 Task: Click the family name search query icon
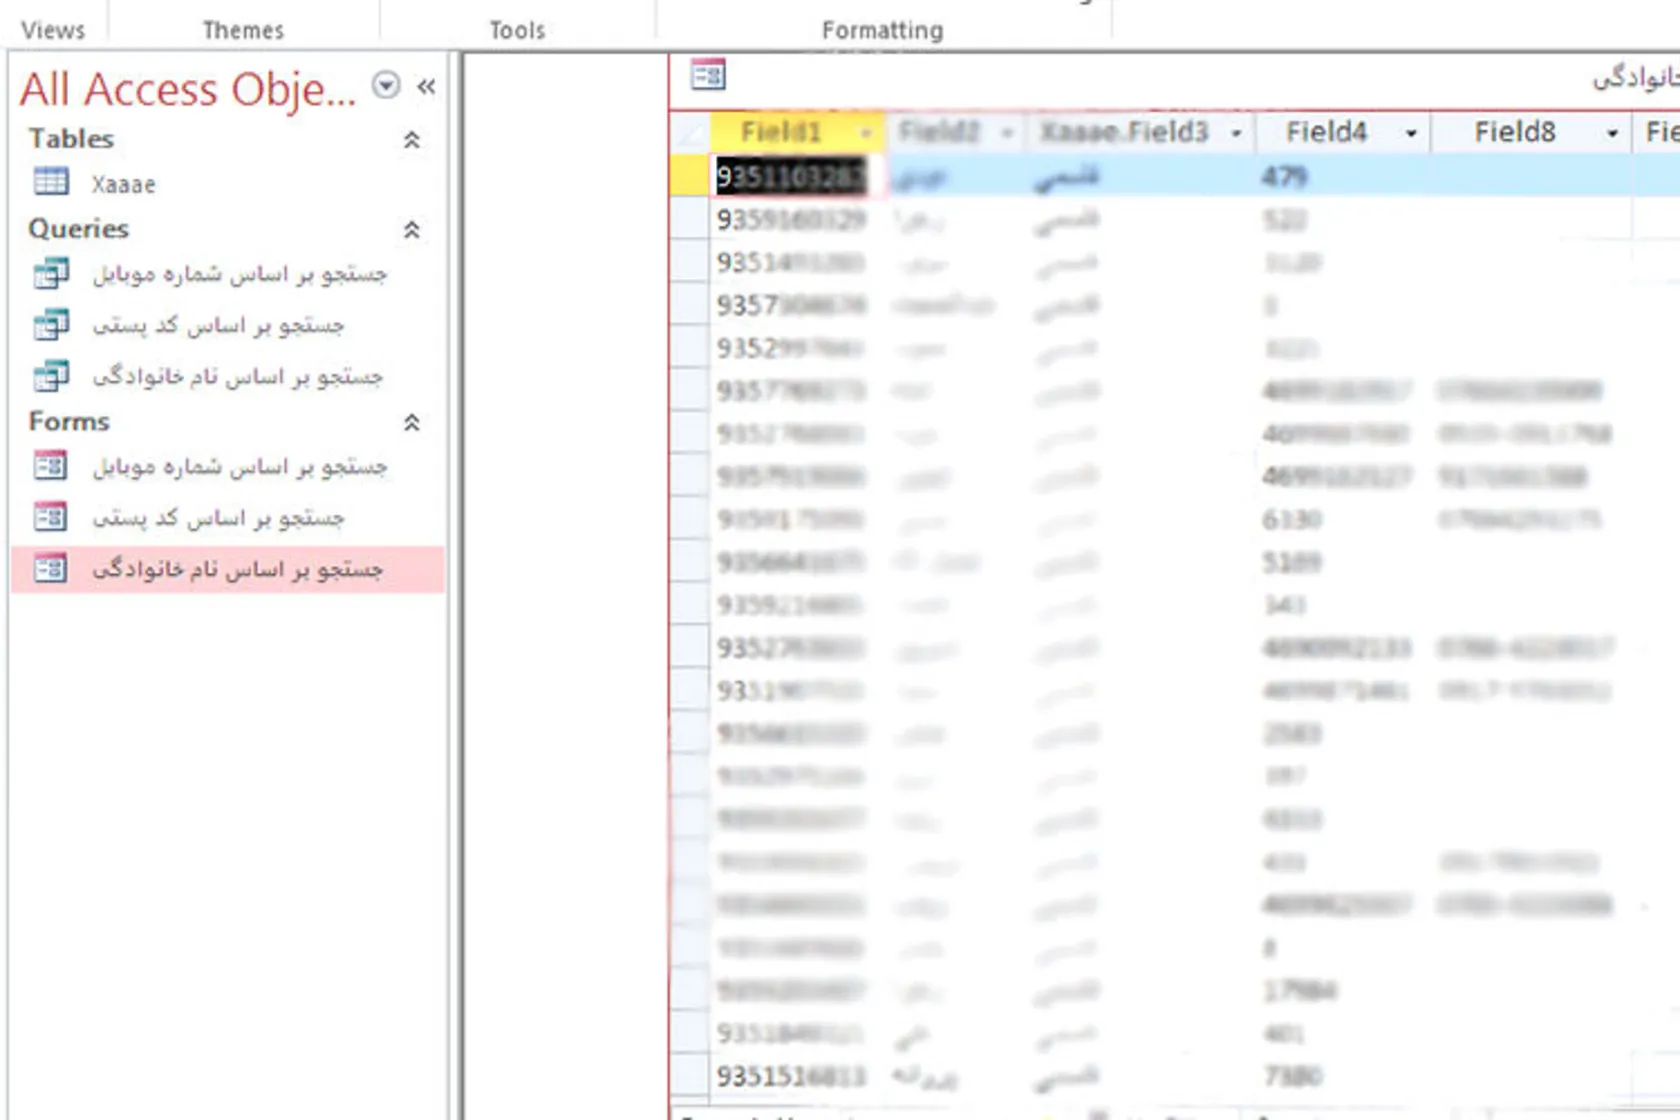pos(50,376)
